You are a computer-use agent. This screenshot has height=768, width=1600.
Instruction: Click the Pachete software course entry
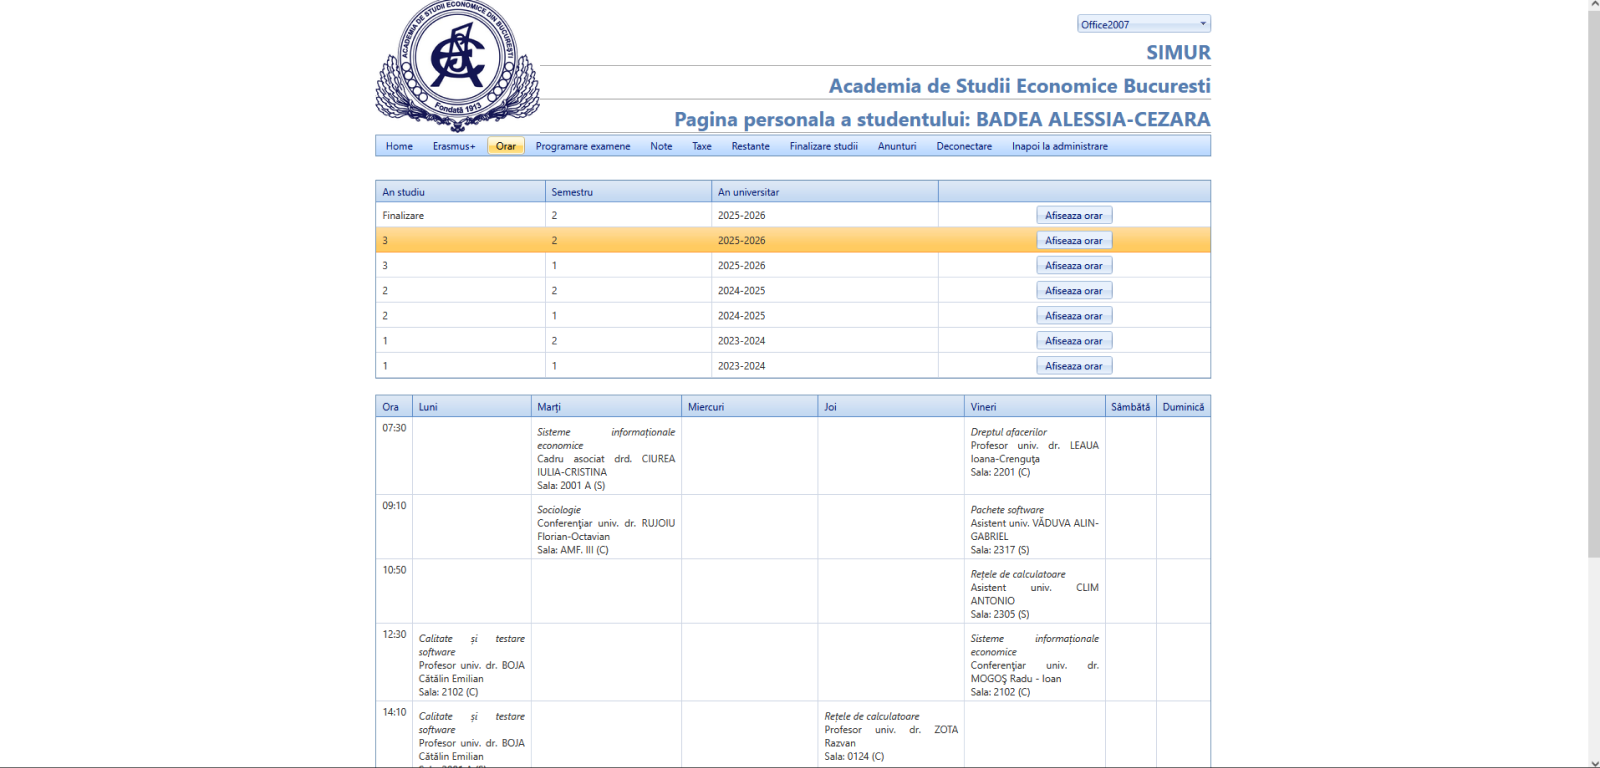click(1035, 530)
